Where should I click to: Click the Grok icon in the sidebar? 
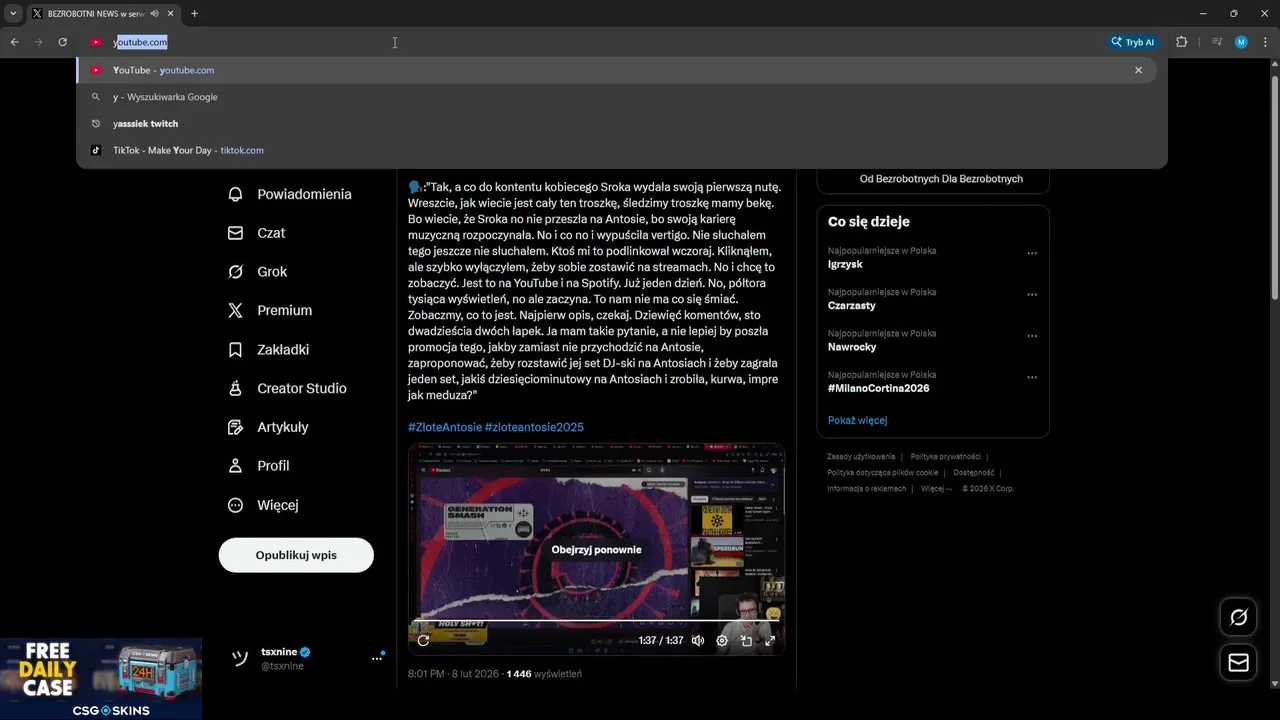(235, 272)
